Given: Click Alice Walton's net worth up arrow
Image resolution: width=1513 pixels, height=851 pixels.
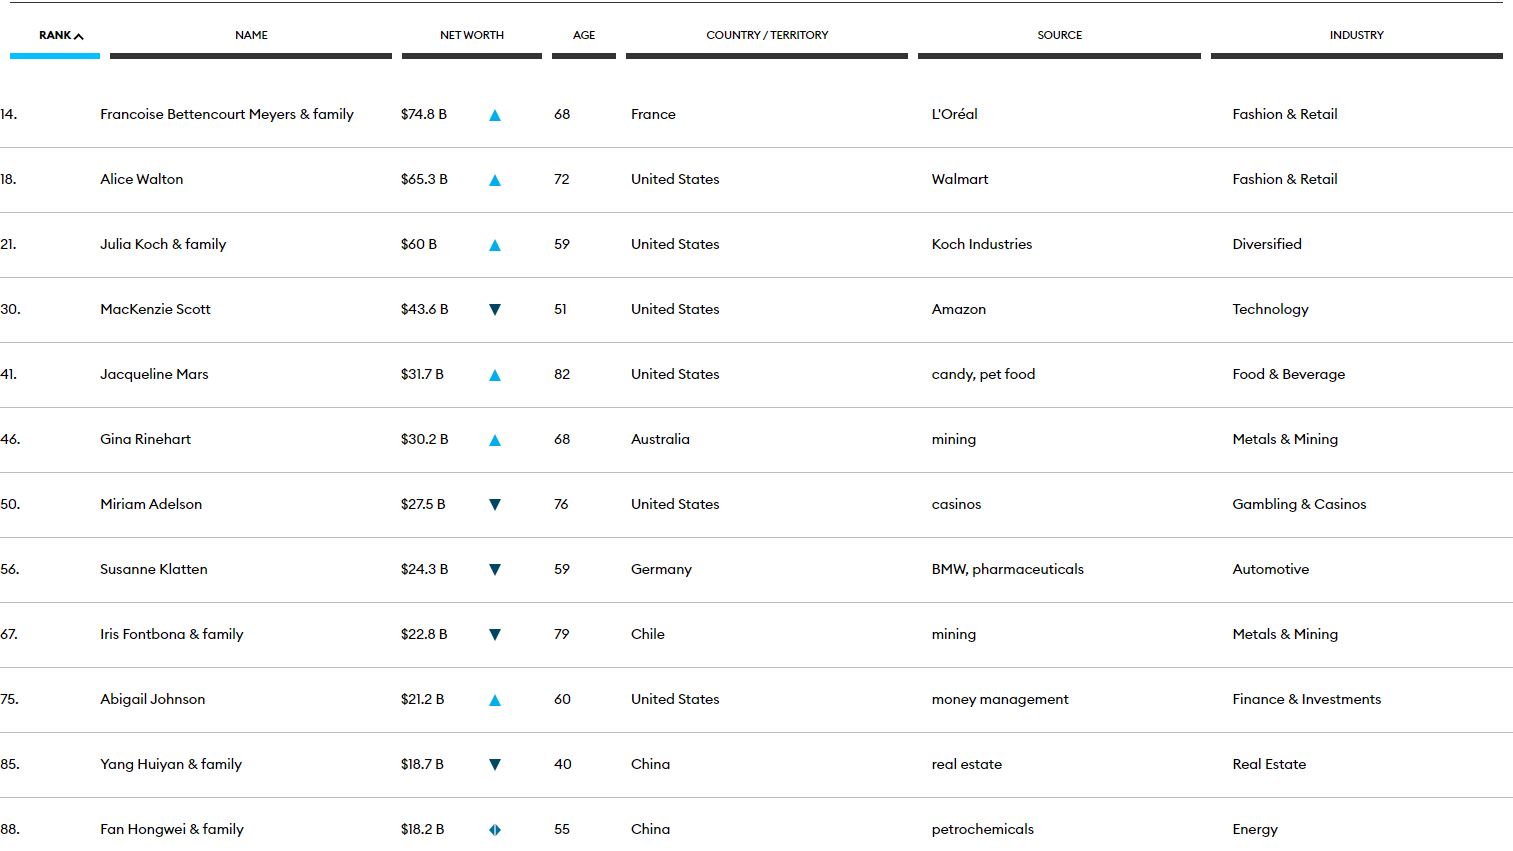Looking at the screenshot, I should (494, 180).
